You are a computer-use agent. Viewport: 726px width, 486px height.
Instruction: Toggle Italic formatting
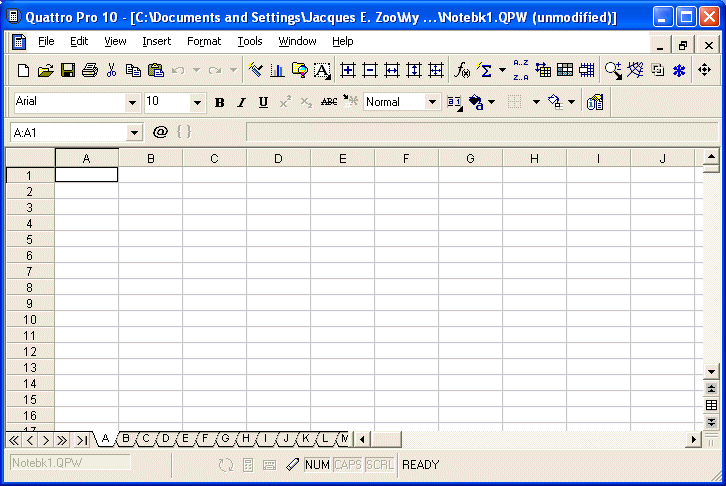241,102
